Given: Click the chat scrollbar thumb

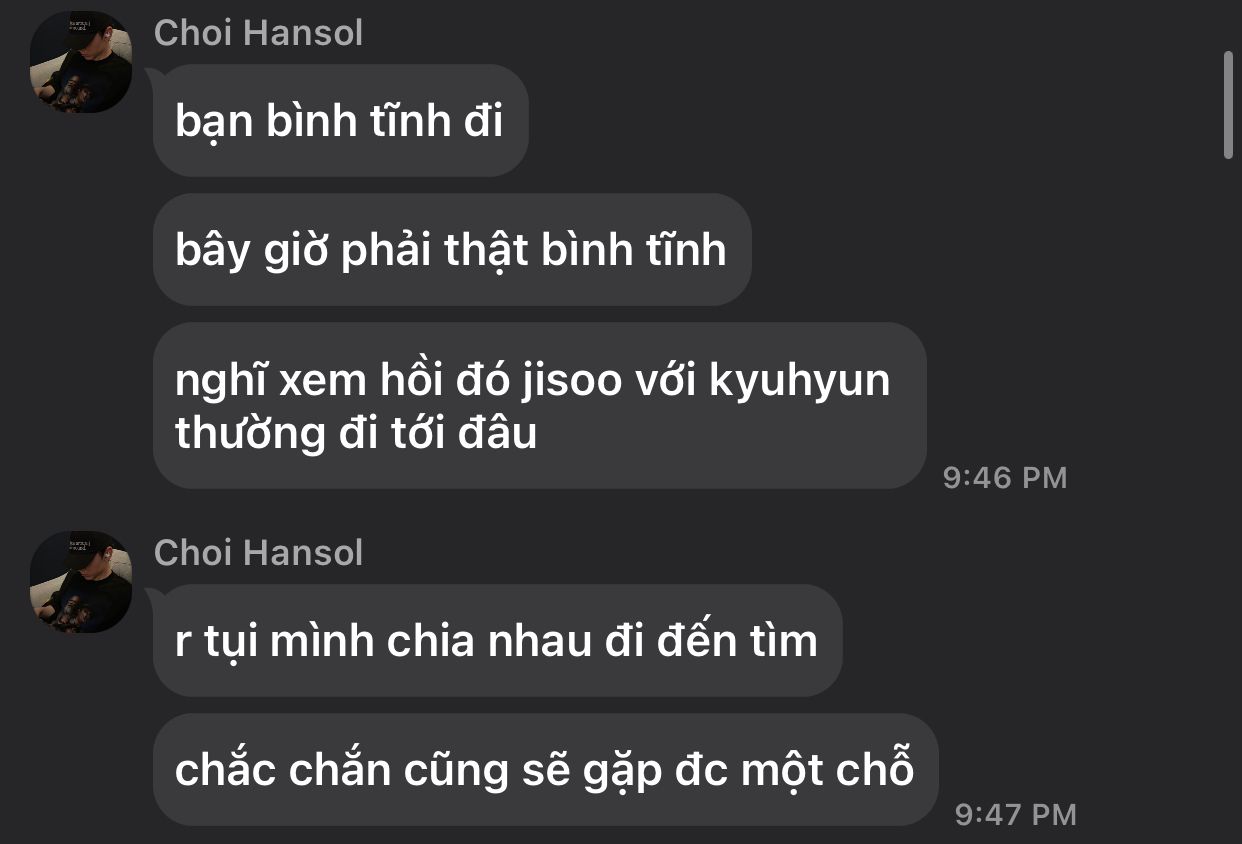Looking at the screenshot, I should [x=1229, y=105].
